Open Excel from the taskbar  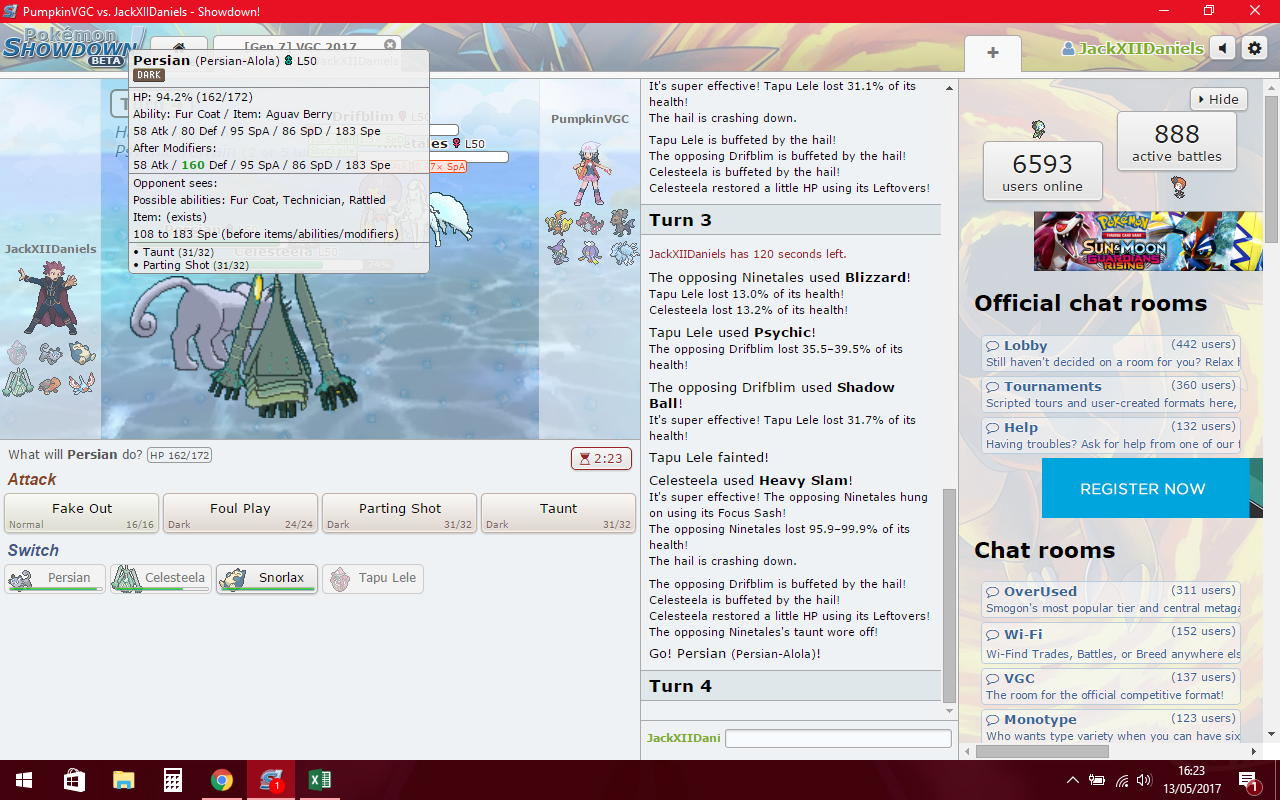[x=320, y=780]
